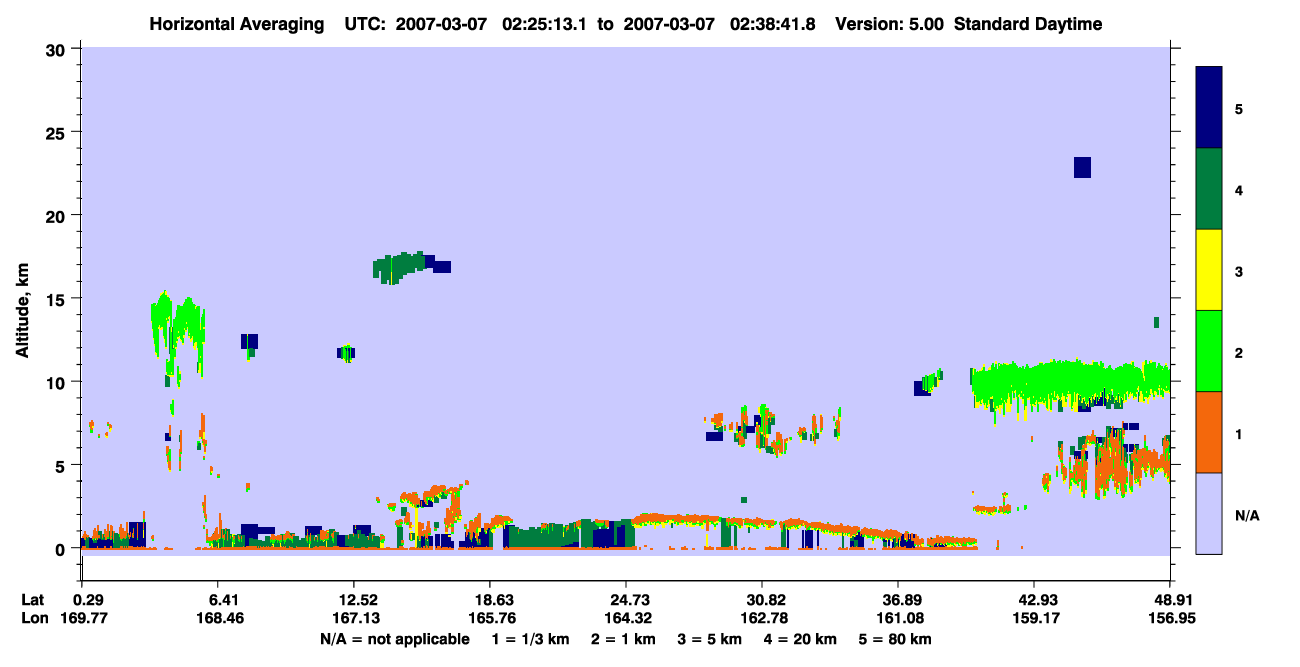Click the 'Standard Daytime' text in title
Screen dimensions: 1300x667
coord(1028,24)
